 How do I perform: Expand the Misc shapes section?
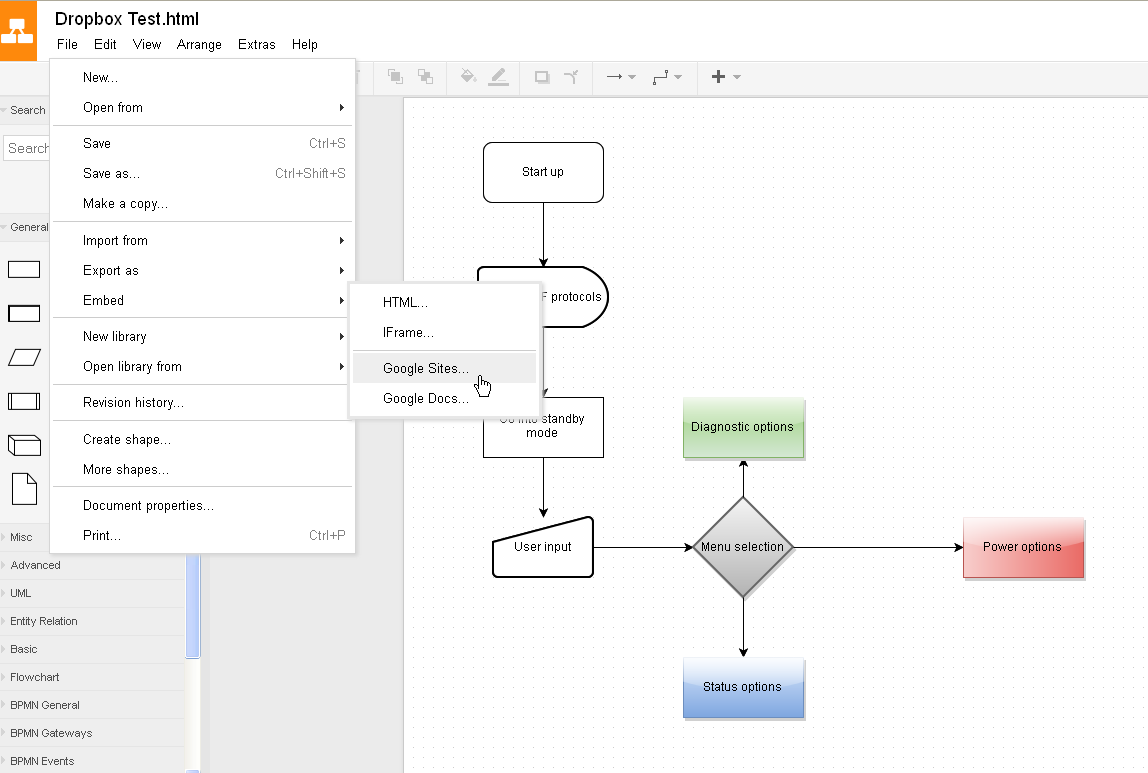(24, 537)
